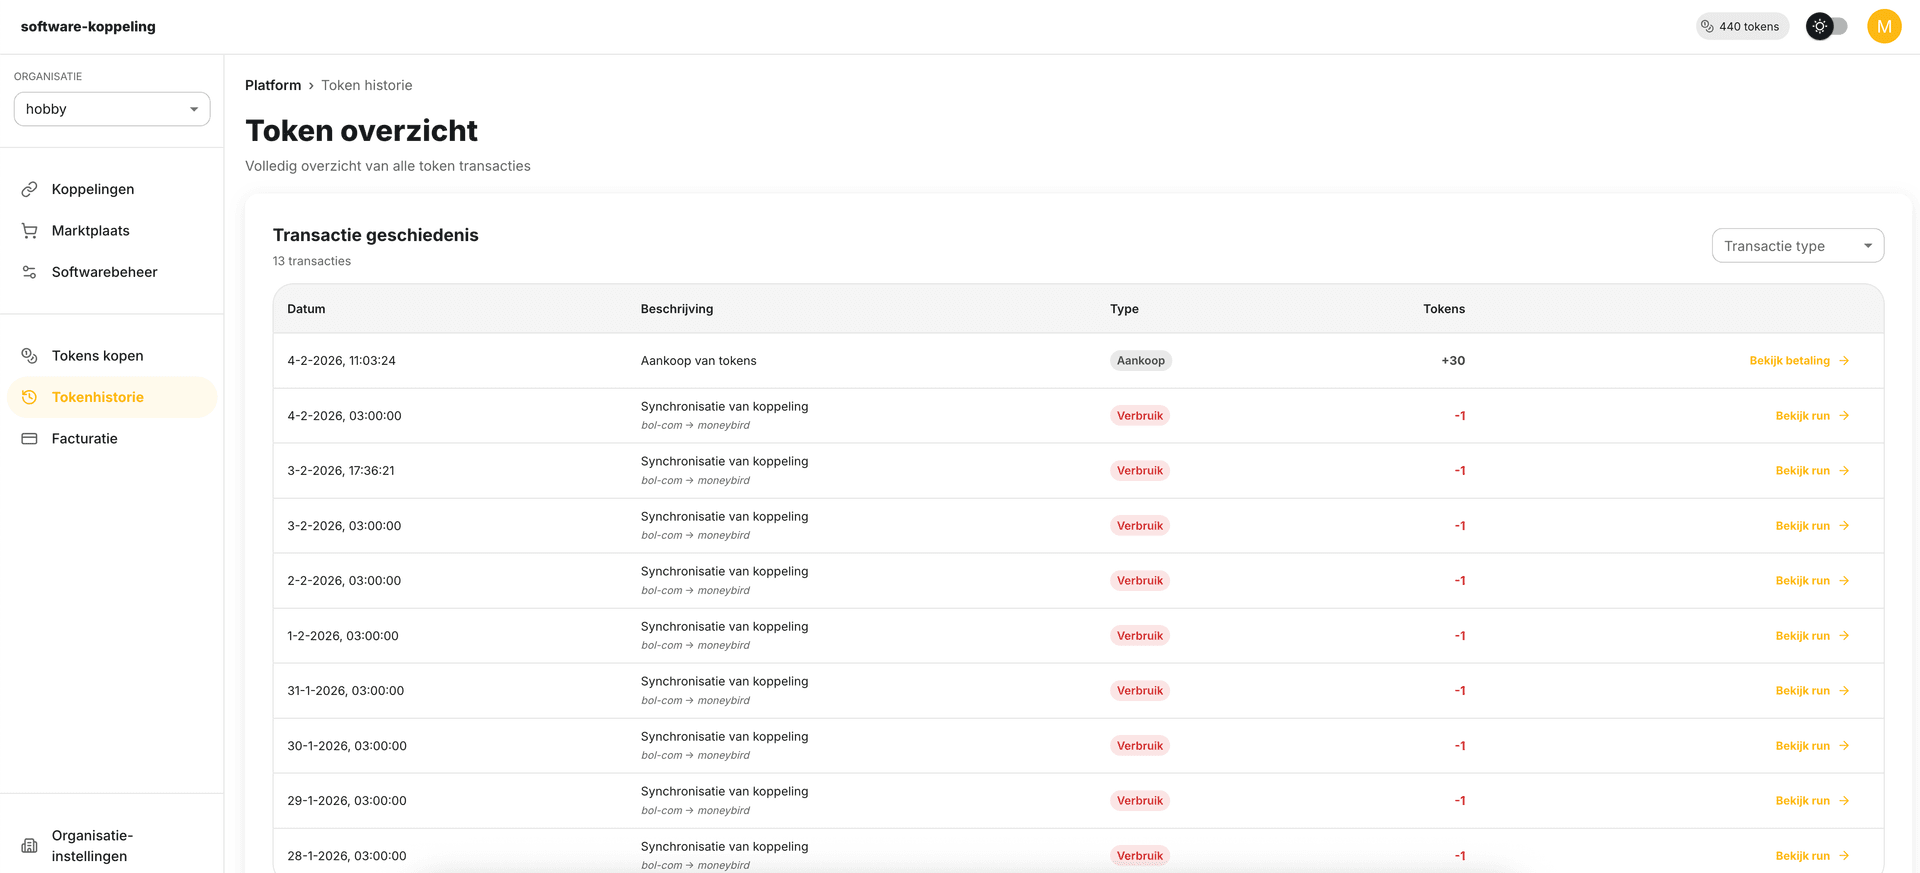The height and width of the screenshot is (873, 1920).
Task: Click the Koppelingen link icon in sidebar
Action: (x=30, y=189)
